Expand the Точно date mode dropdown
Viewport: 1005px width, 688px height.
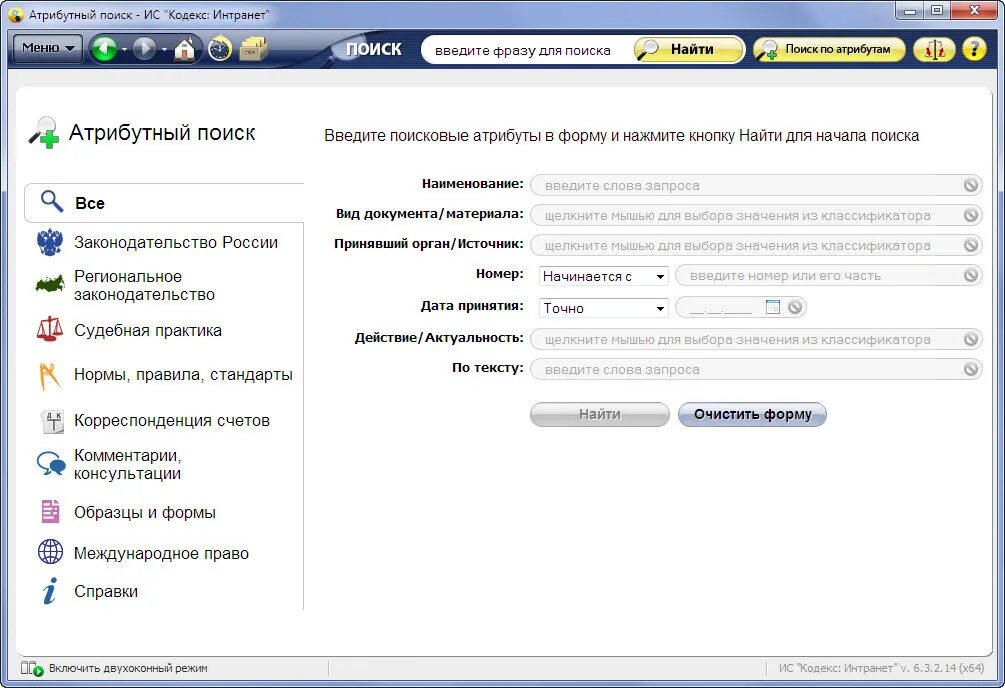point(604,308)
